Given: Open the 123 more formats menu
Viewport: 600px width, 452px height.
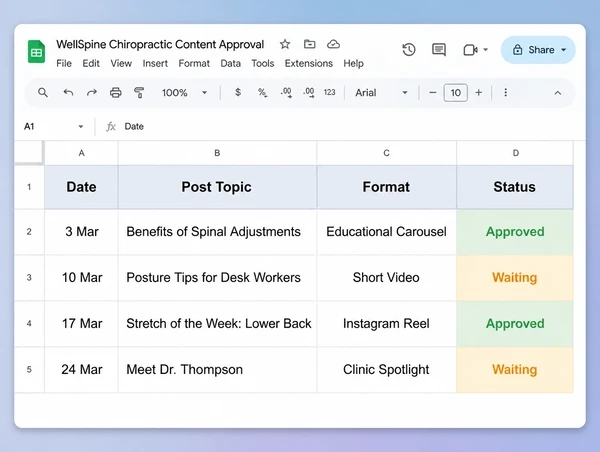Looking at the screenshot, I should [x=329, y=92].
